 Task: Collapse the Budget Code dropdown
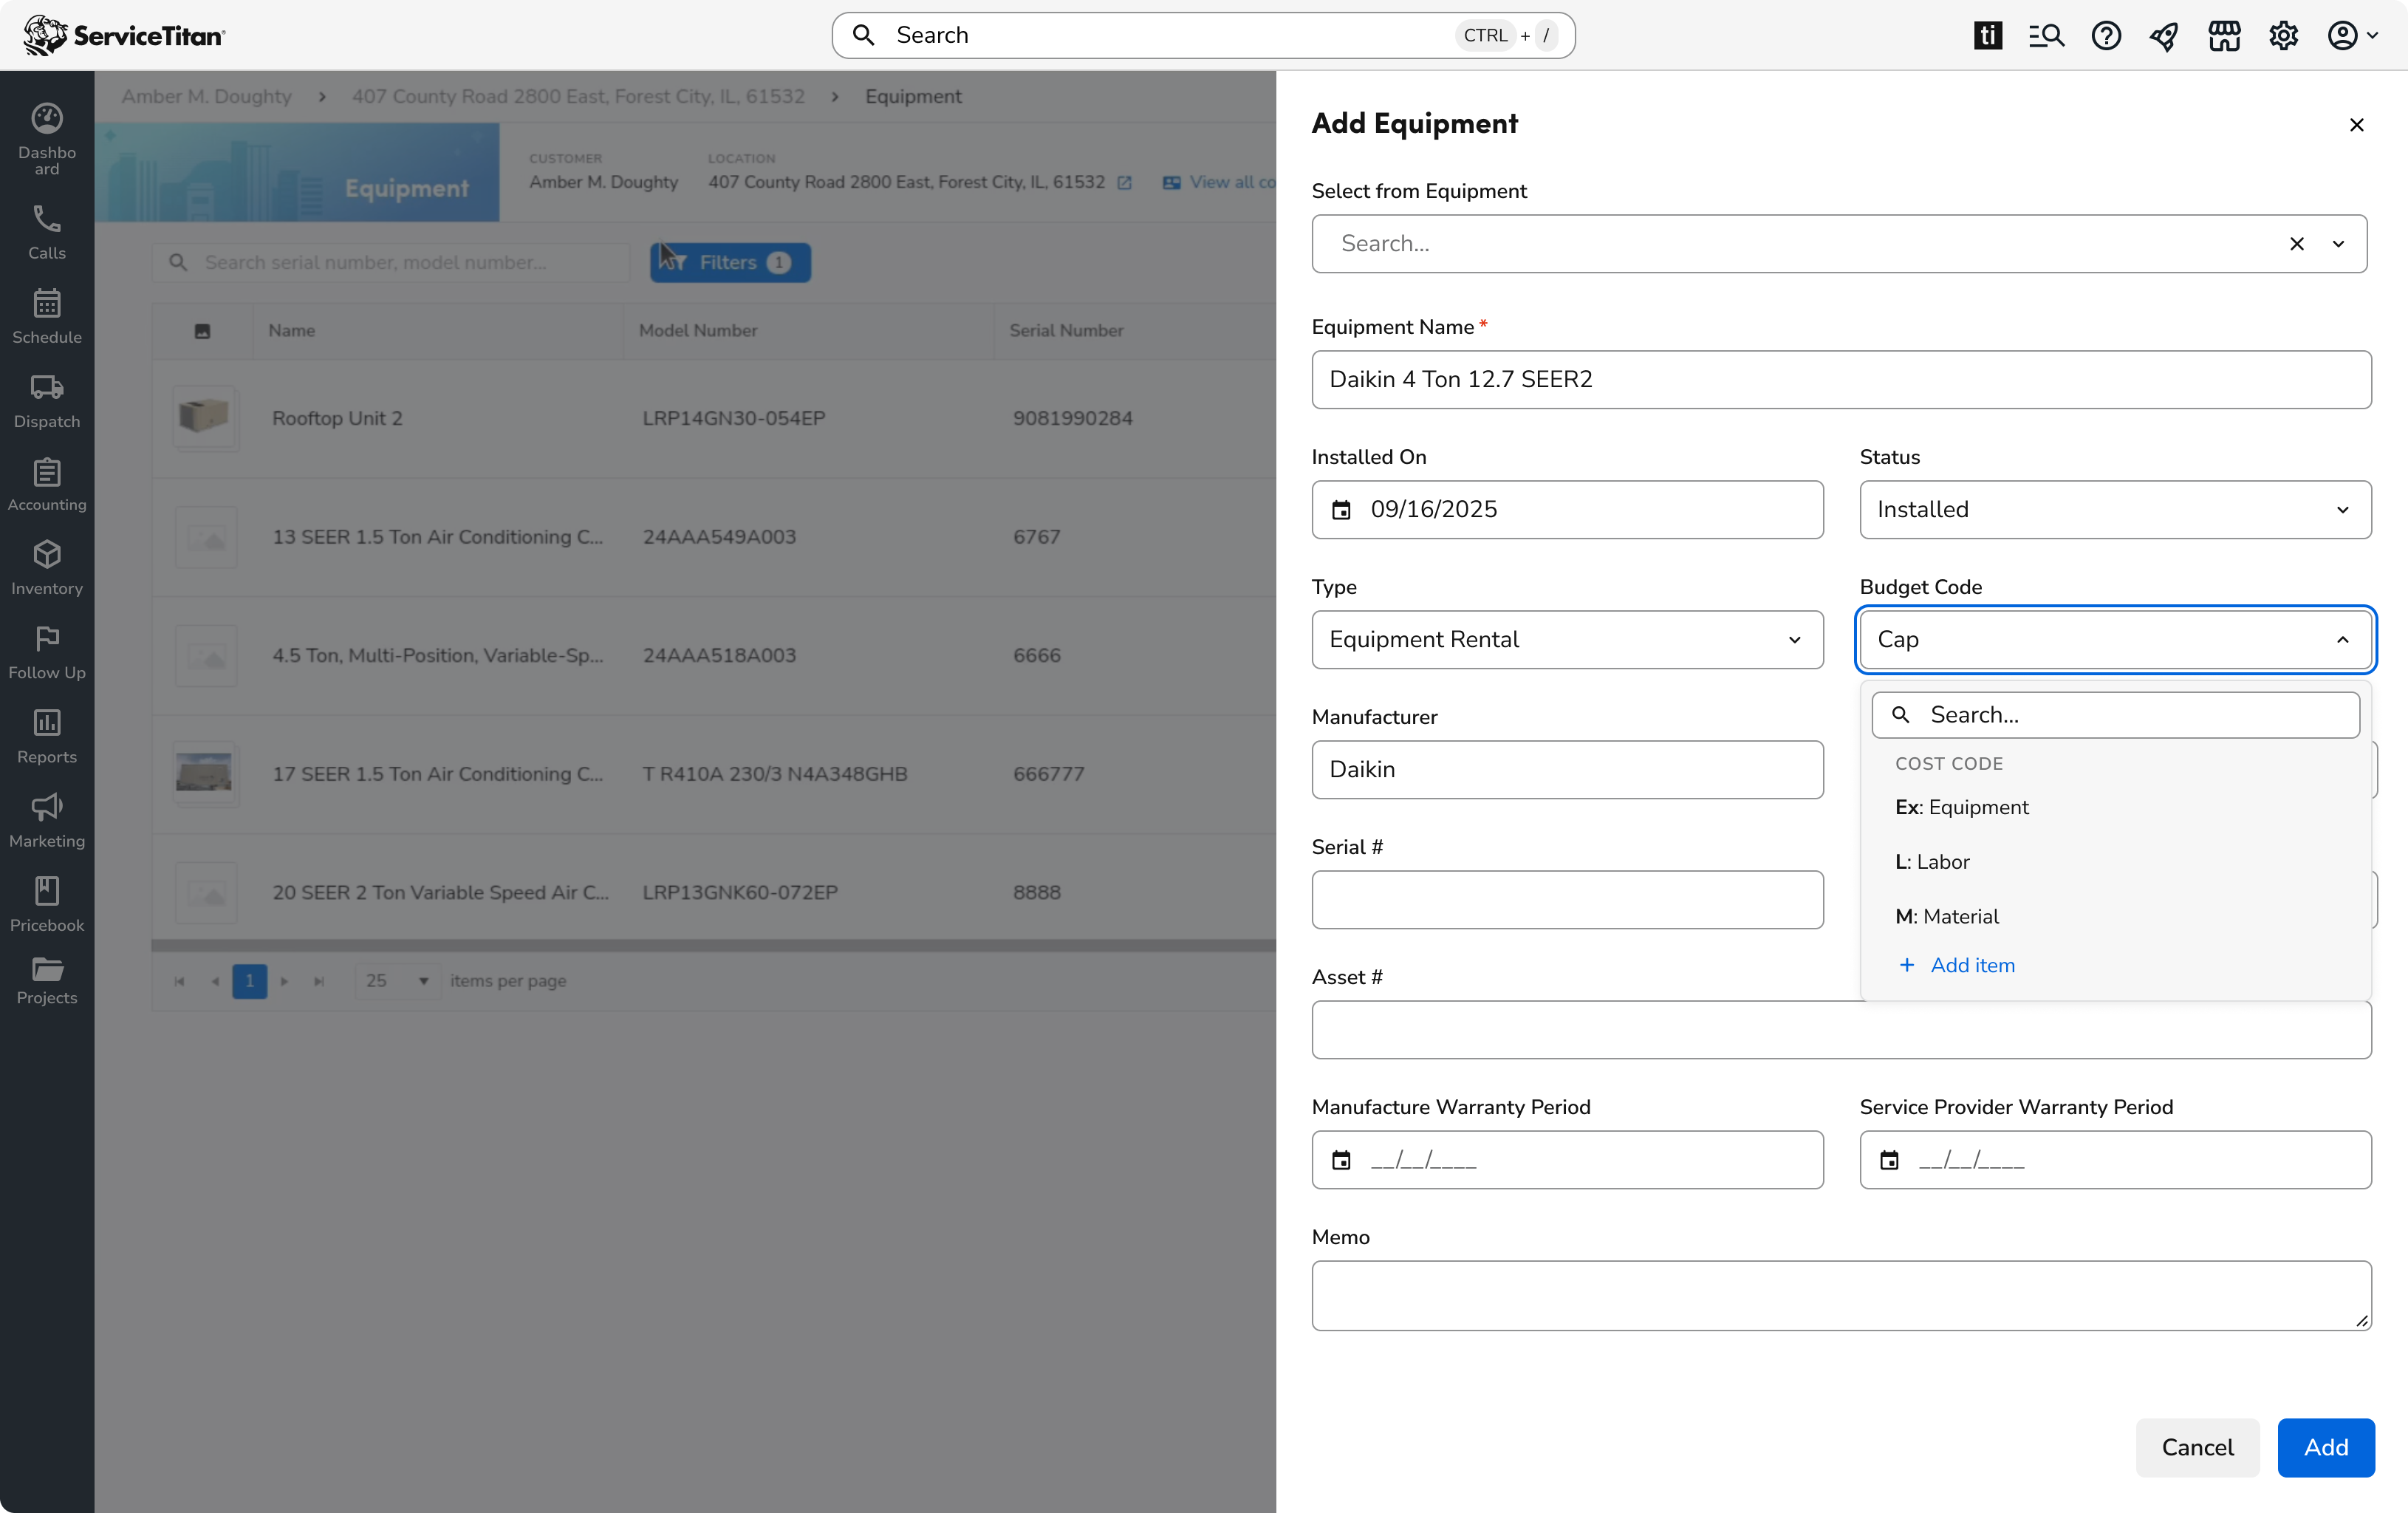[2342, 640]
